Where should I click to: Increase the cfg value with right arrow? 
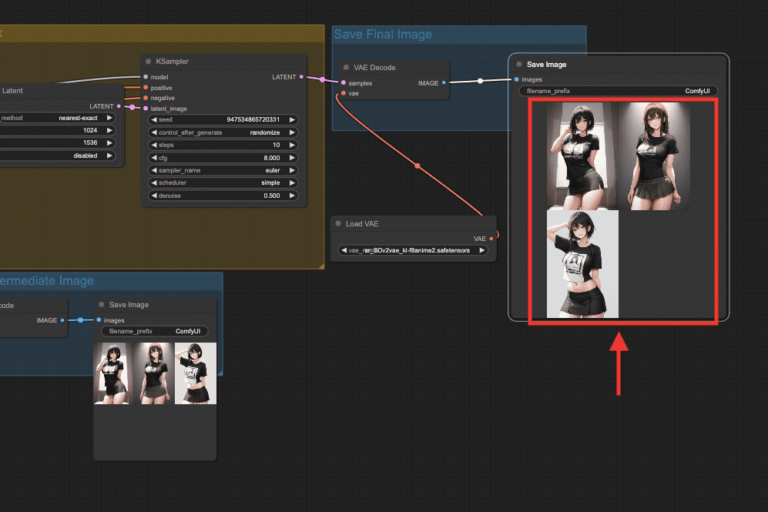pyautogui.click(x=292, y=158)
